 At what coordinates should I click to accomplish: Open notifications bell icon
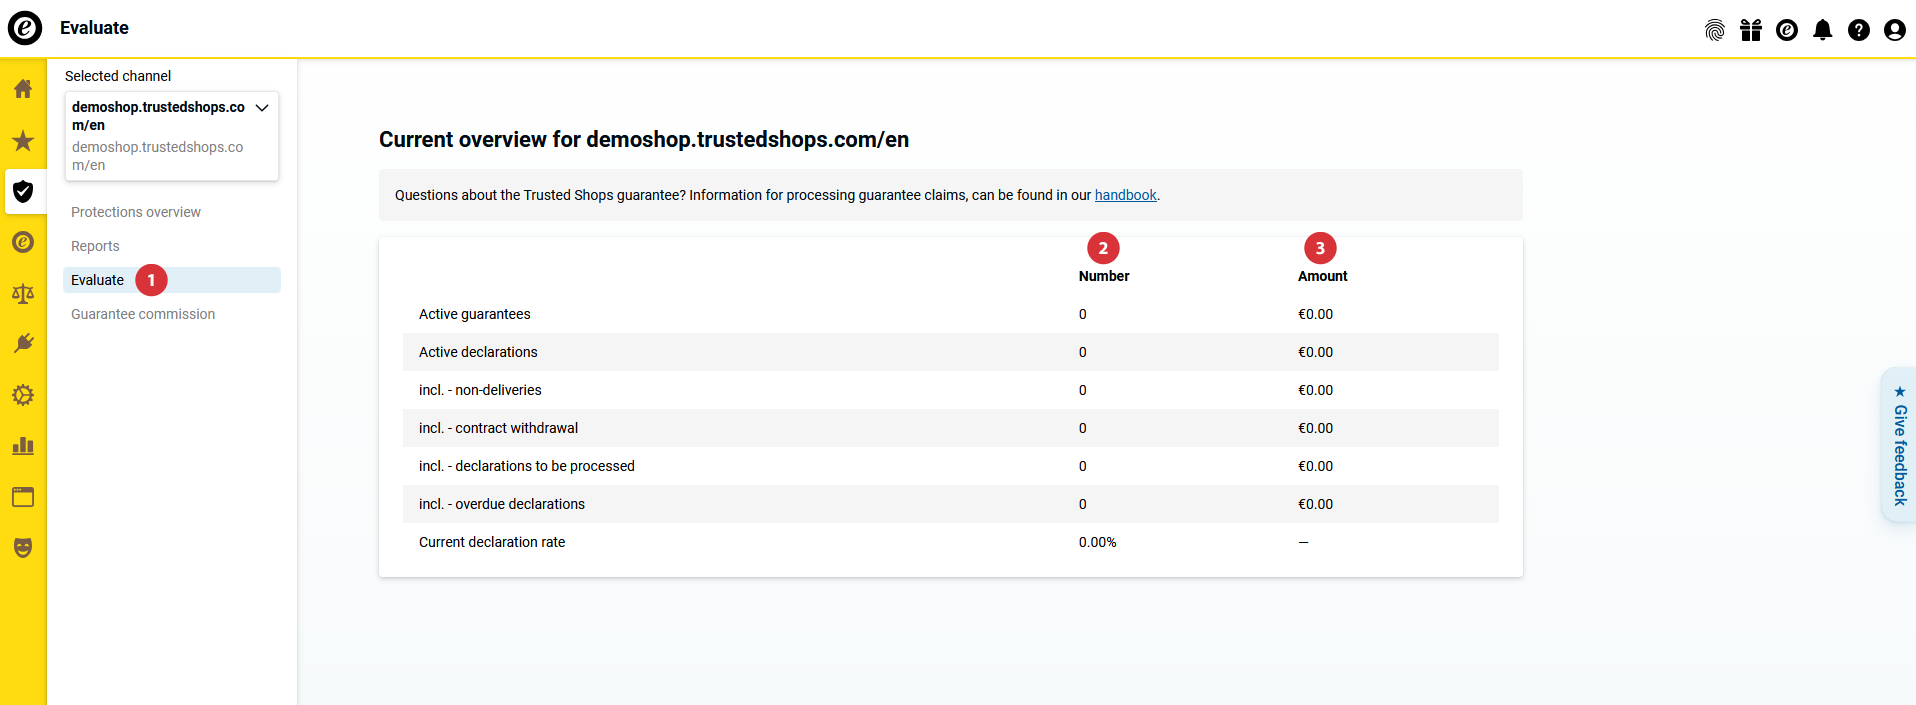coord(1823,30)
